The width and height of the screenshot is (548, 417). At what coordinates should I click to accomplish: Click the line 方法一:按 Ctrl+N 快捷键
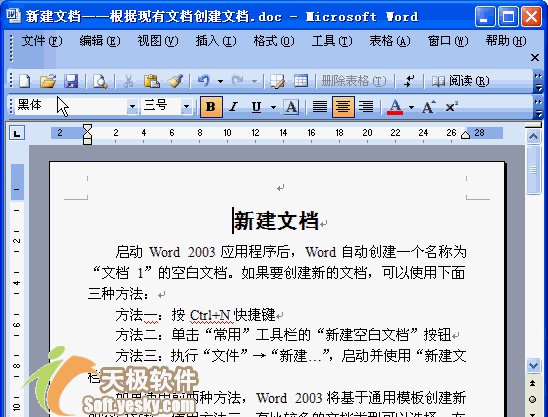(196, 315)
